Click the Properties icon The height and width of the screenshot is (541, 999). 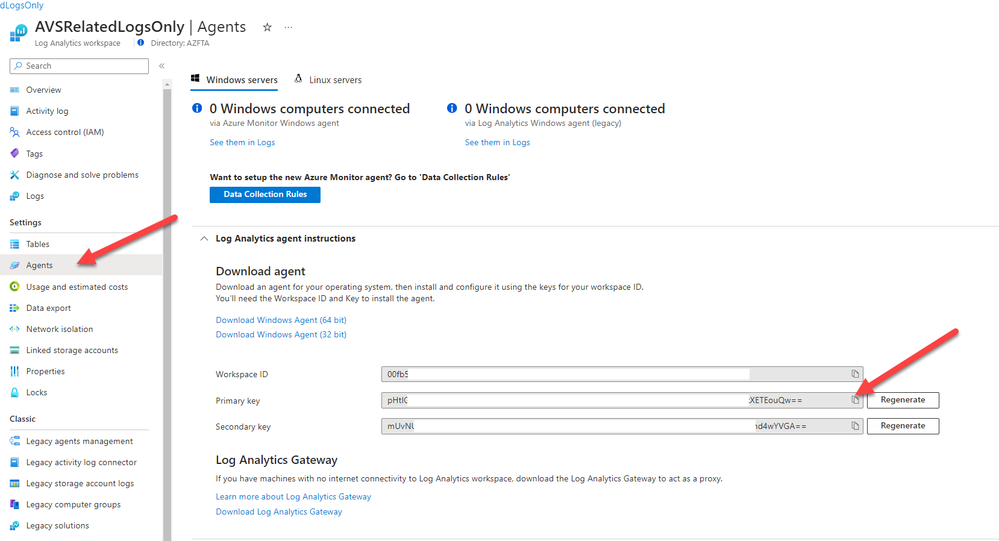15,371
